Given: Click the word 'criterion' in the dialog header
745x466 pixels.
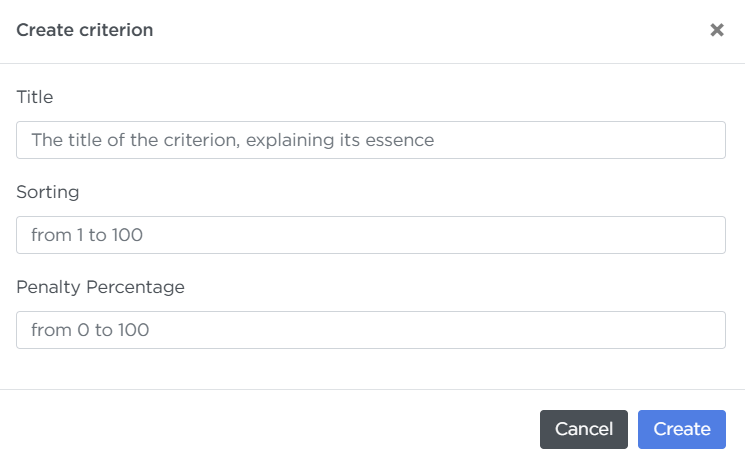Looking at the screenshot, I should pos(116,30).
